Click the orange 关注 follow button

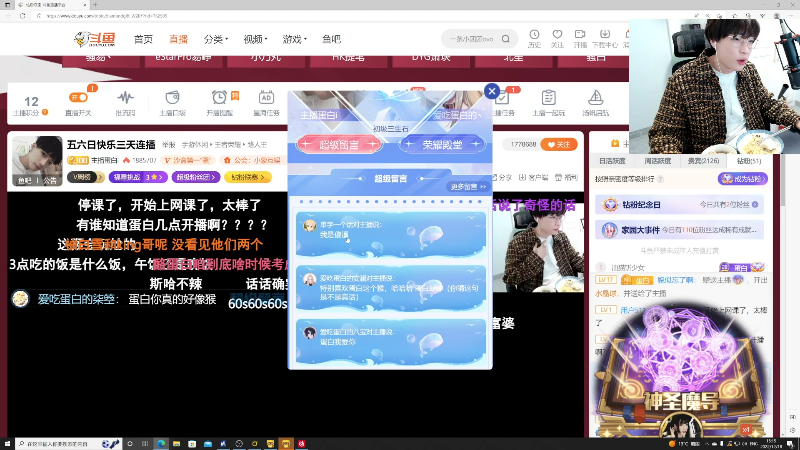click(559, 145)
